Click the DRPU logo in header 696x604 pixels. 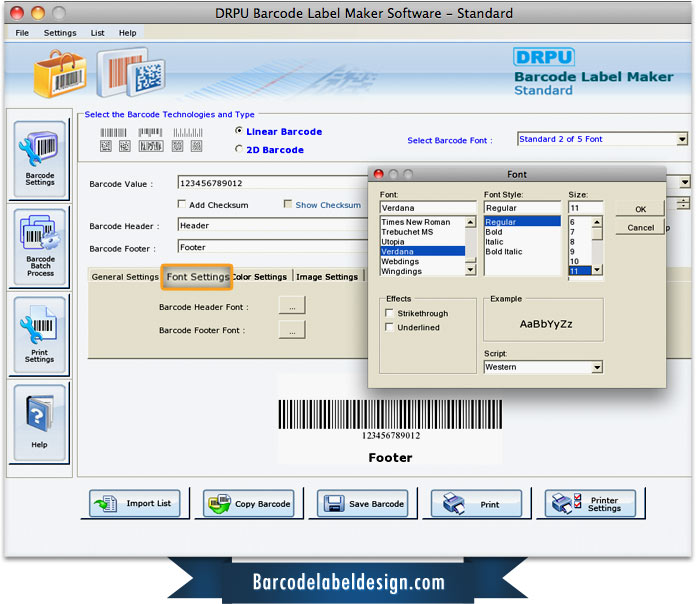pyautogui.click(x=544, y=57)
